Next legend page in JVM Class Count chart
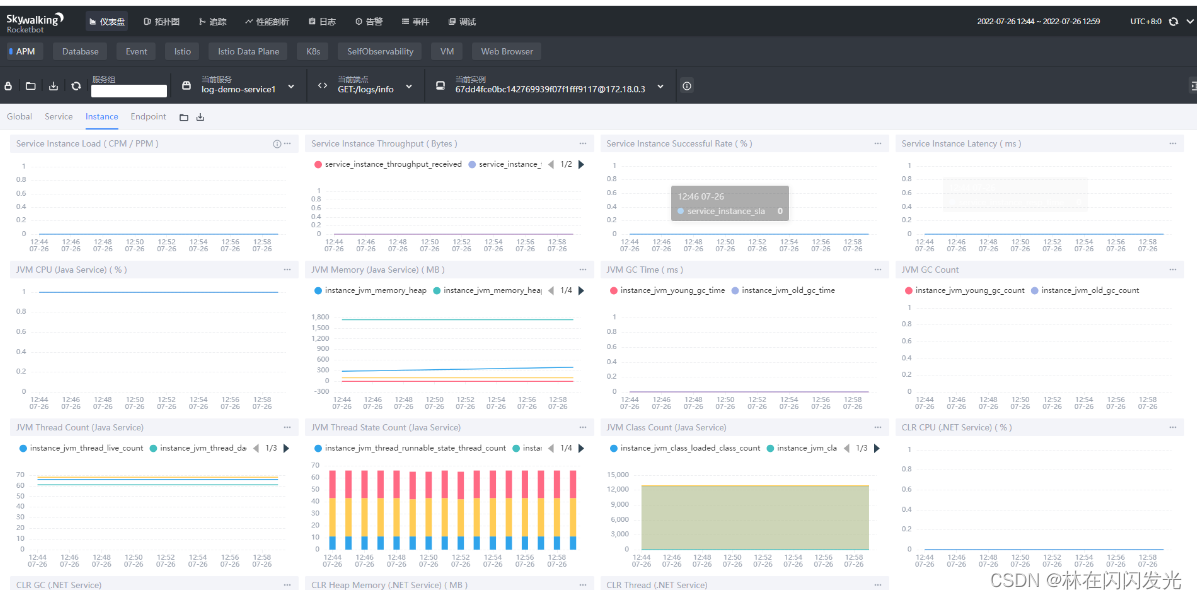 876,448
